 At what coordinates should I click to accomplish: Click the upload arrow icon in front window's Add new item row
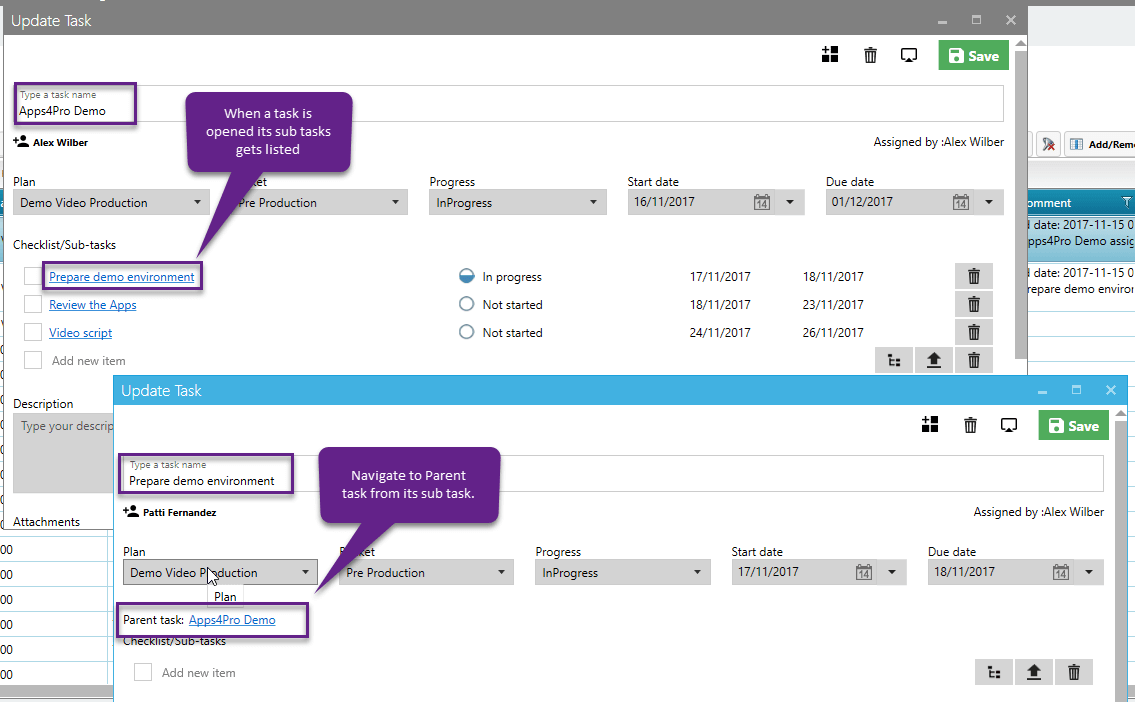pos(1034,673)
